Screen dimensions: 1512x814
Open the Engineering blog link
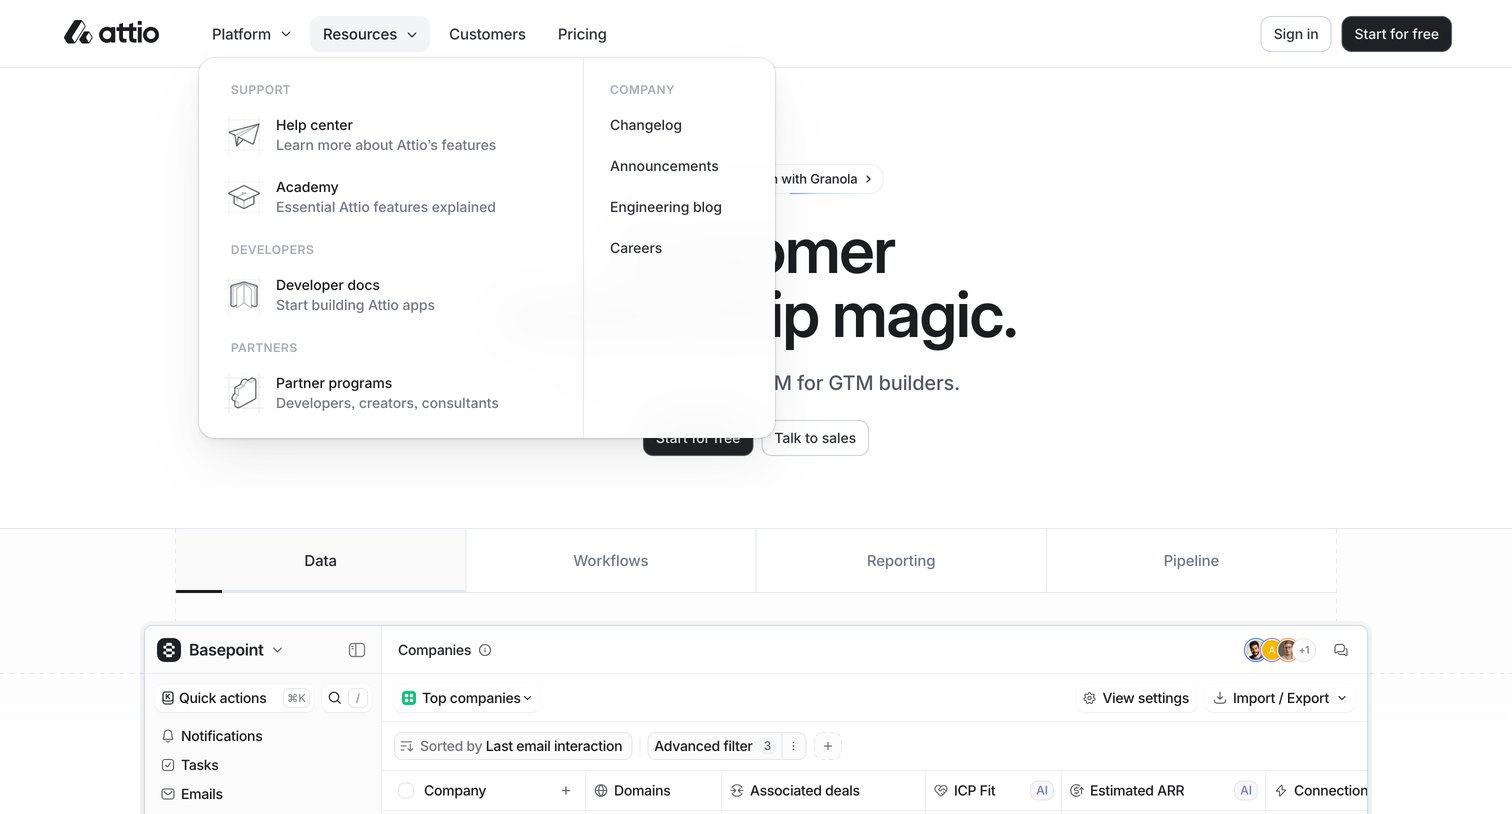click(x=666, y=207)
